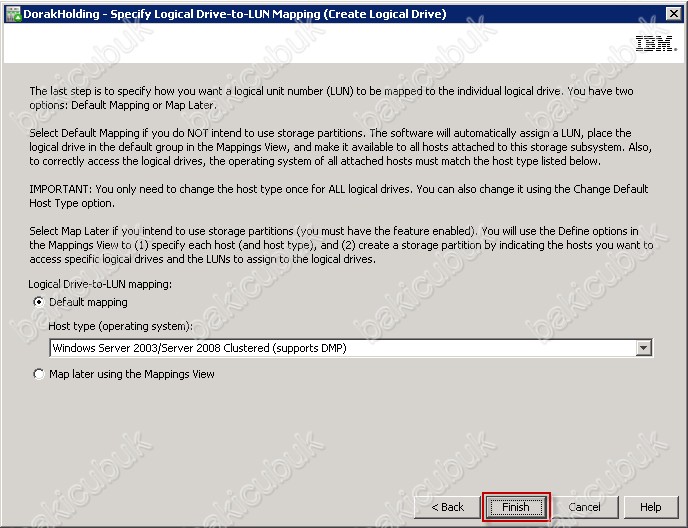Cancel the logical drive wizard

(x=584, y=507)
